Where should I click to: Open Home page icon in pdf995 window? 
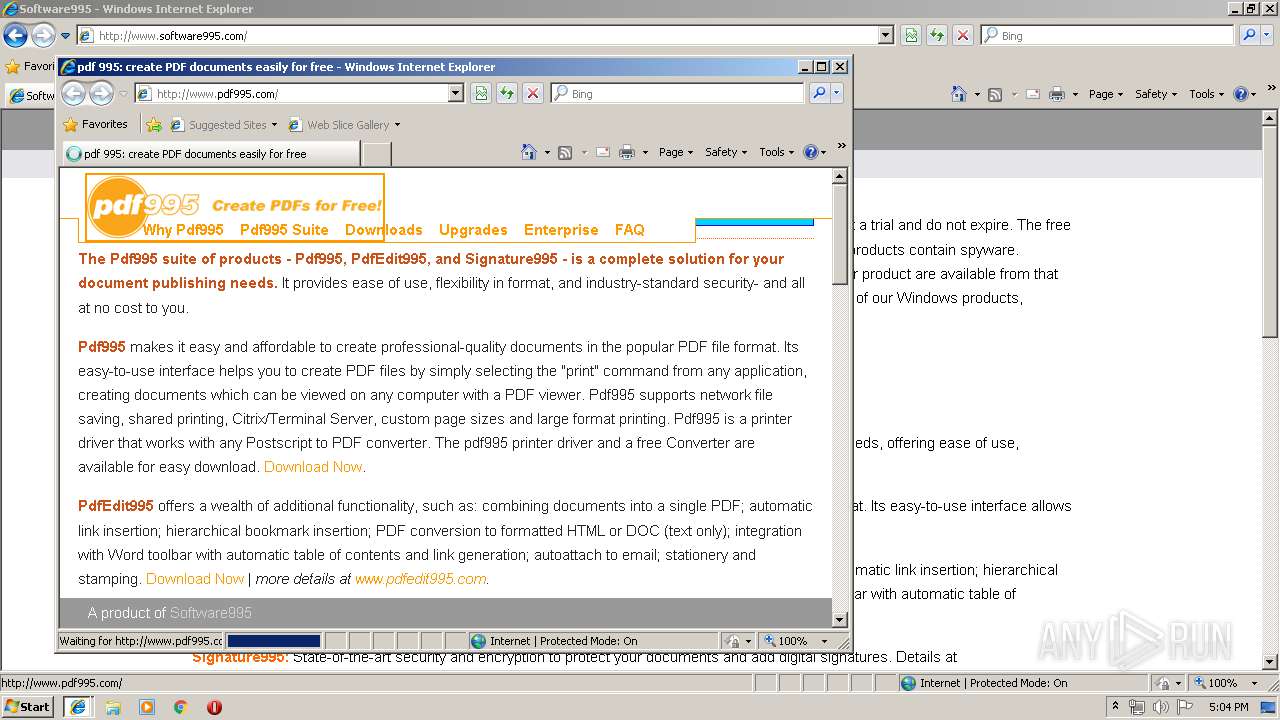pyautogui.click(x=529, y=152)
